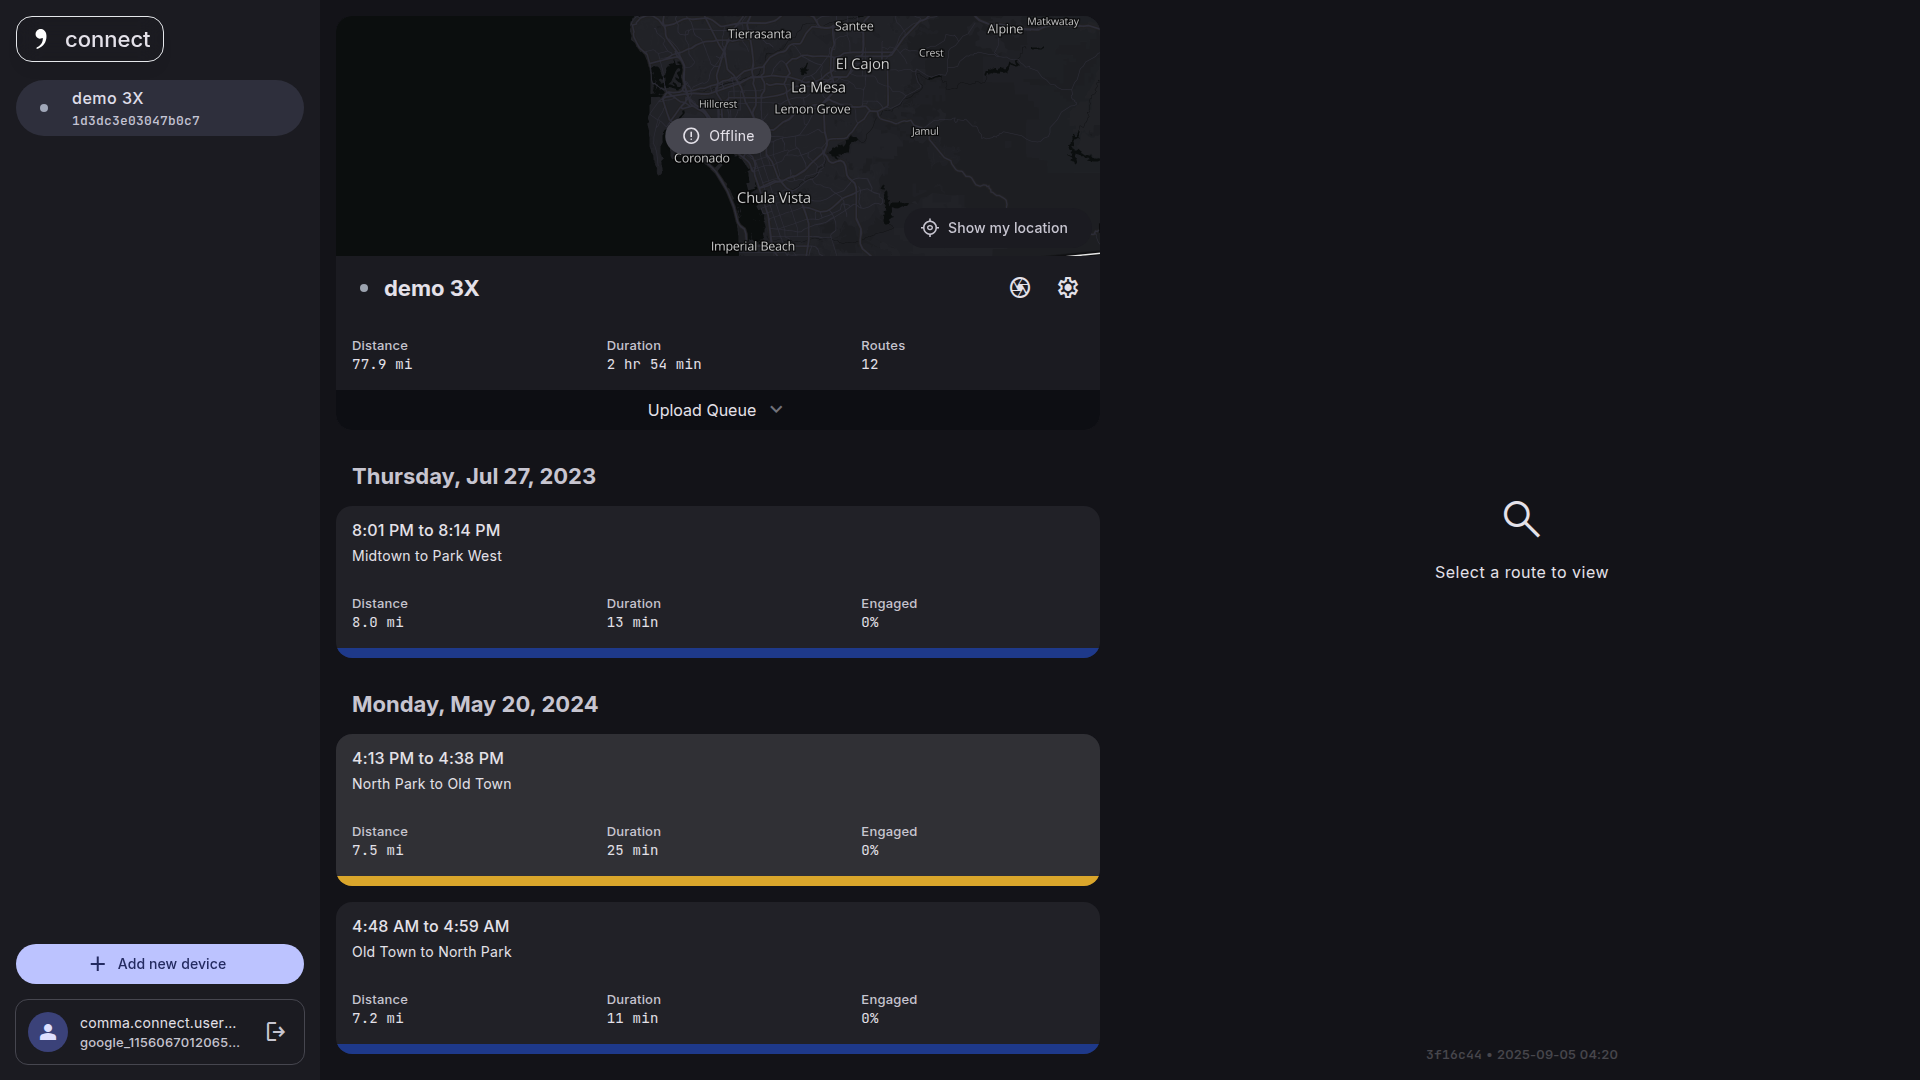Click the comma connect logo
The height and width of the screenshot is (1080, 1920).
pos(90,39)
